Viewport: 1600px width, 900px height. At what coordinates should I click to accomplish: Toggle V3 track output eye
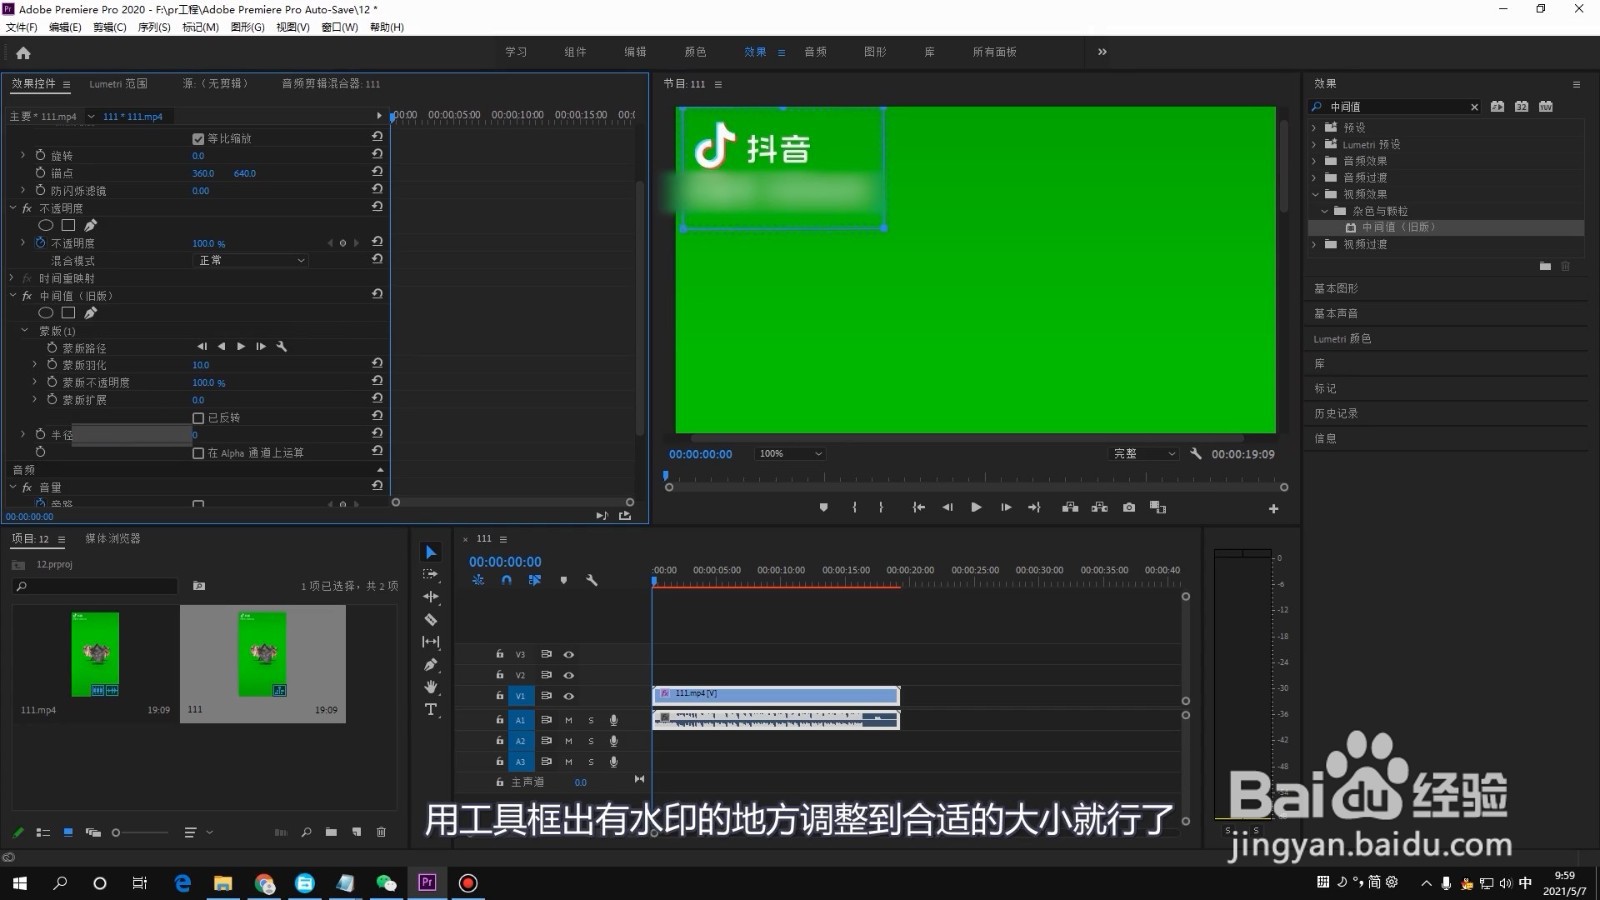click(x=569, y=654)
